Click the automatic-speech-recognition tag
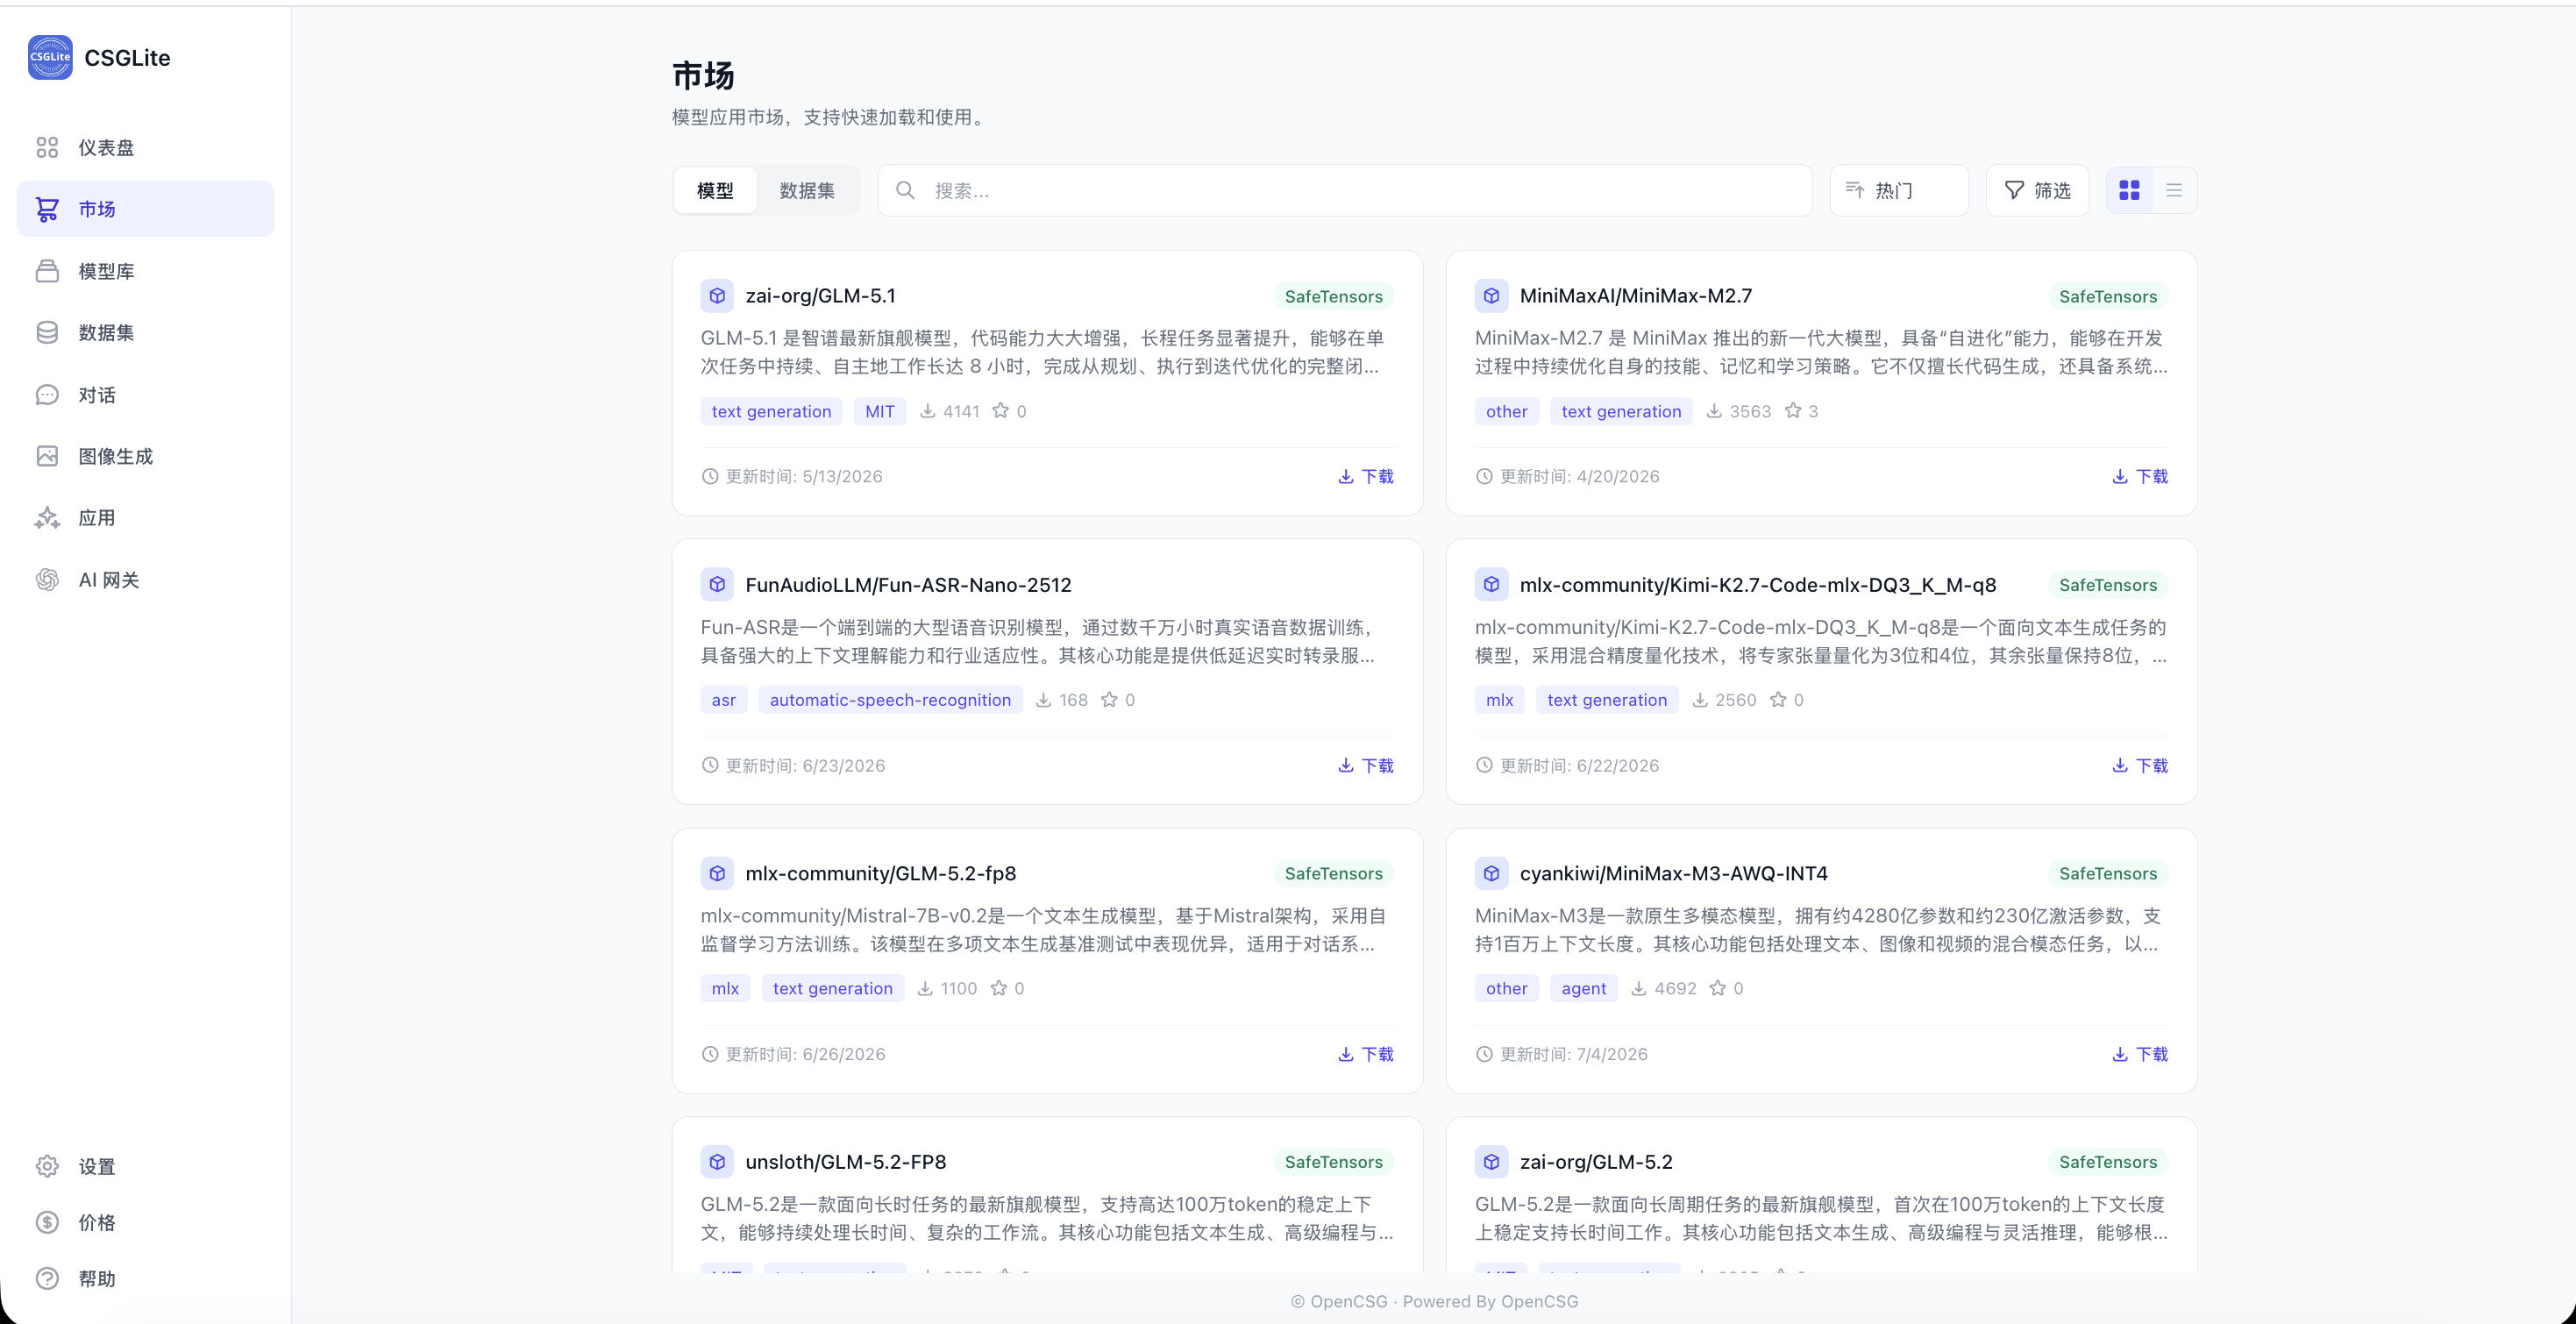The image size is (2576, 1324). tap(890, 700)
